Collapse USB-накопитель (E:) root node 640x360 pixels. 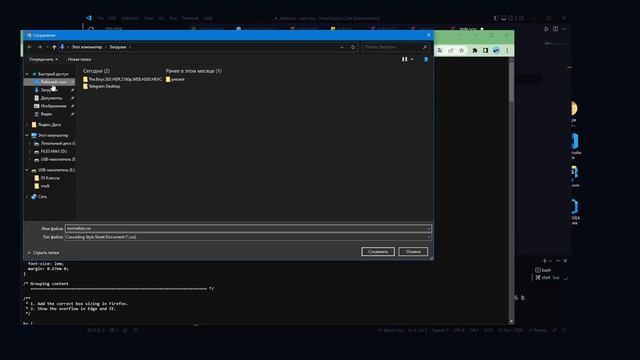pos(27,170)
